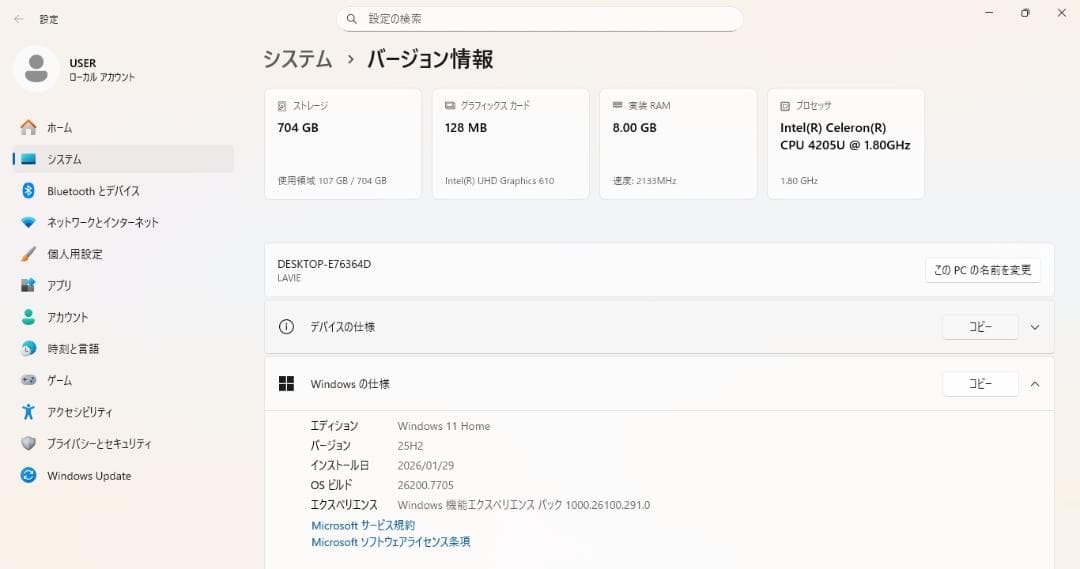The image size is (1080, 569).
Task: Click the 速度: 2133MHz text
Action: click(x=645, y=180)
